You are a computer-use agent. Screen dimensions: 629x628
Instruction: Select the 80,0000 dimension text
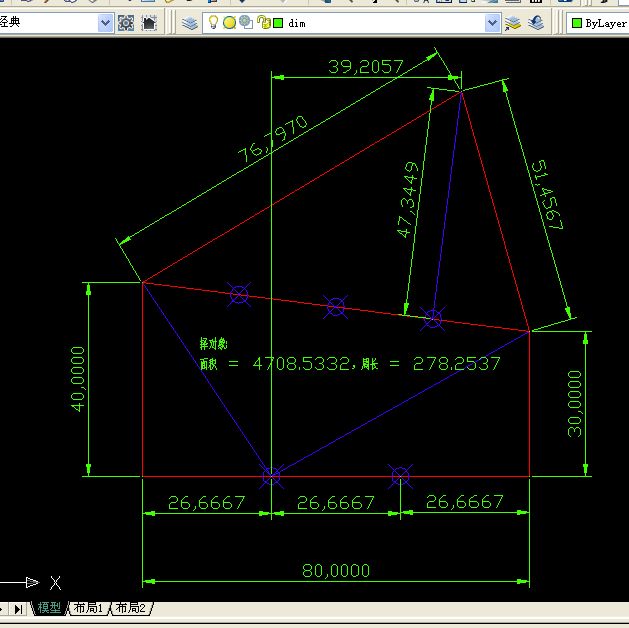(336, 570)
